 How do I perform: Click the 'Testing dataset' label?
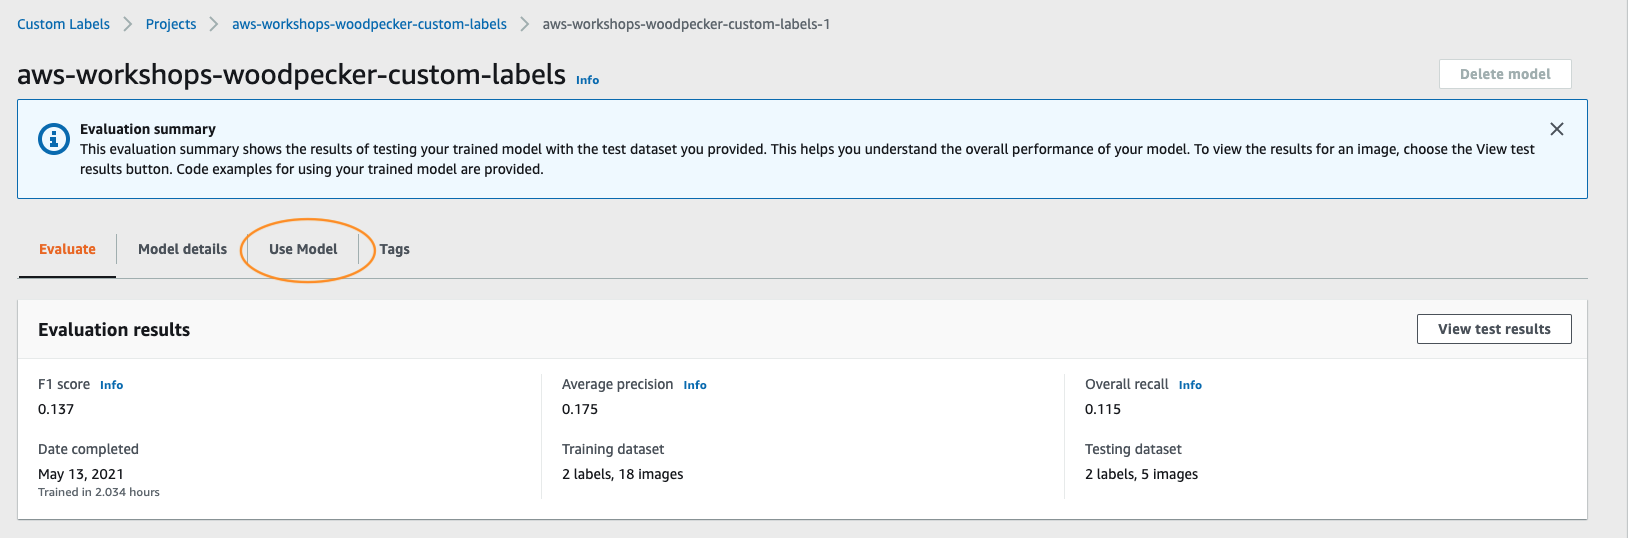click(1133, 449)
